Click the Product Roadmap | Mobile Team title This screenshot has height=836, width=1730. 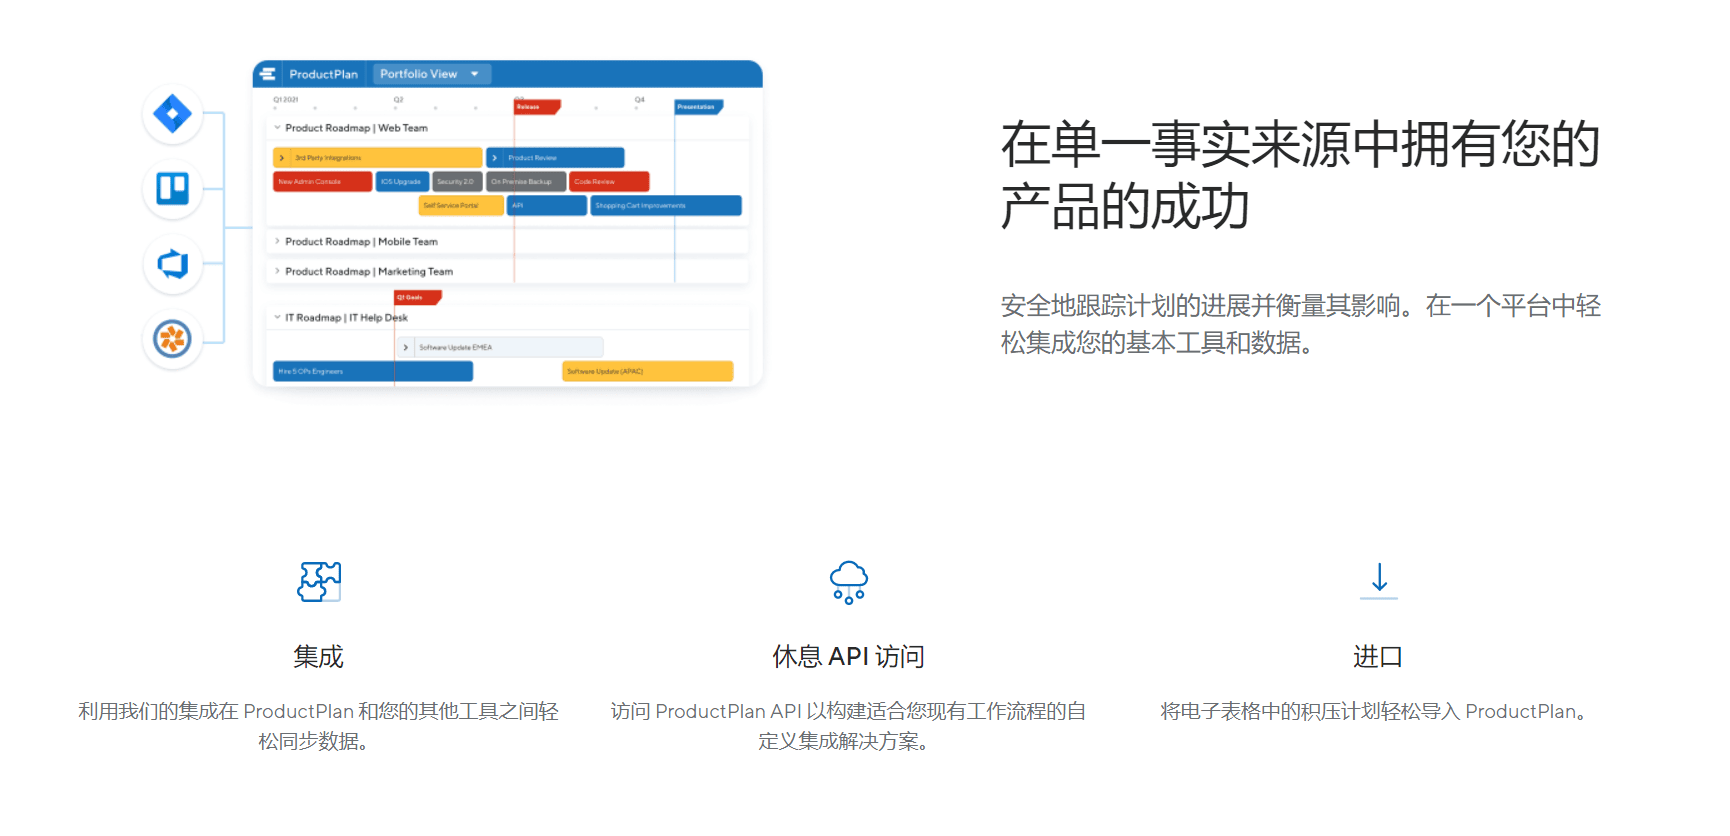click(x=361, y=242)
